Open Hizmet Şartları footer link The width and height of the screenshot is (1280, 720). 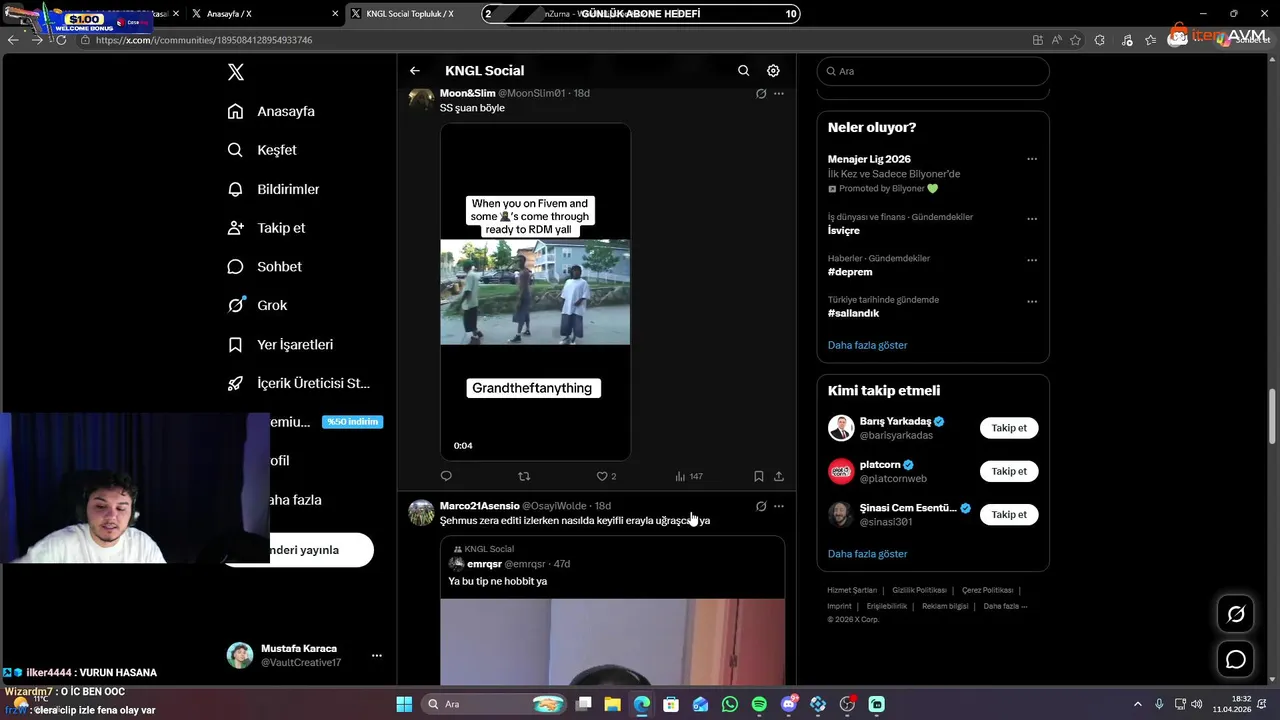pos(852,590)
